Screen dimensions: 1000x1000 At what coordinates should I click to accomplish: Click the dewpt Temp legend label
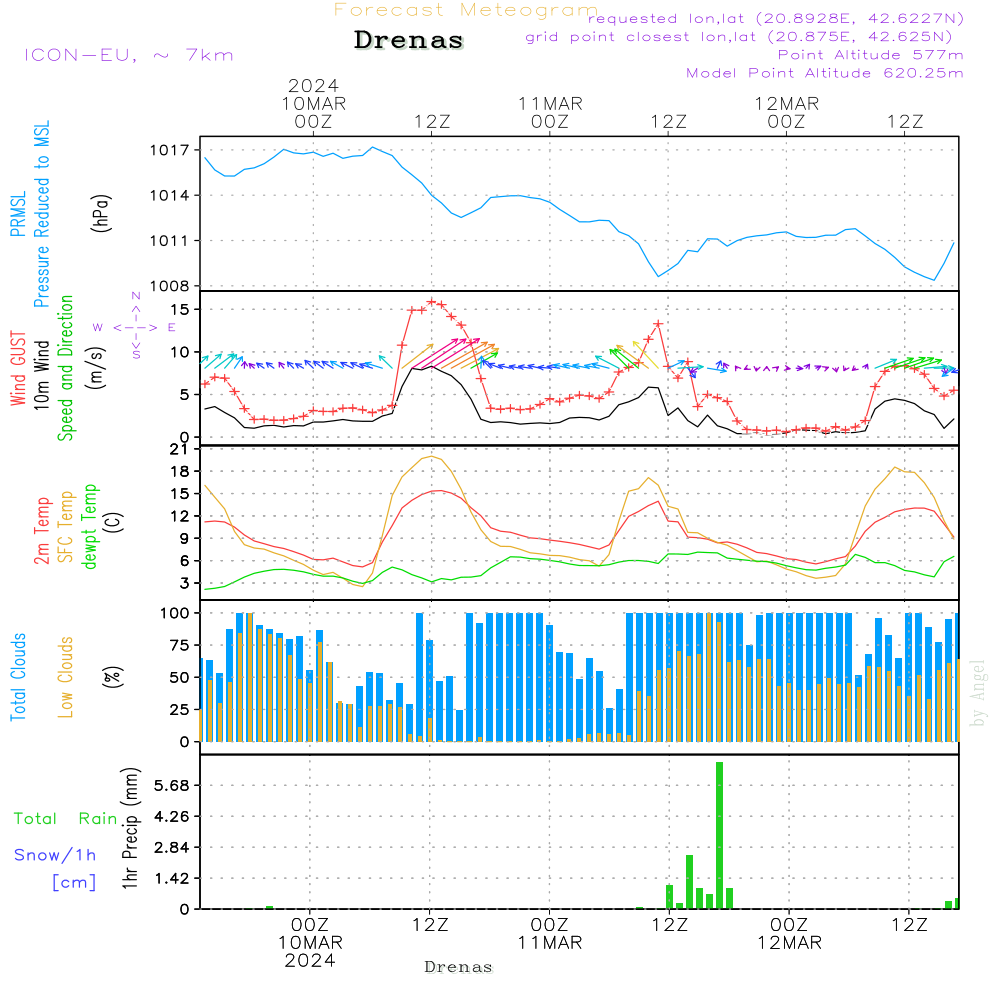[90, 527]
